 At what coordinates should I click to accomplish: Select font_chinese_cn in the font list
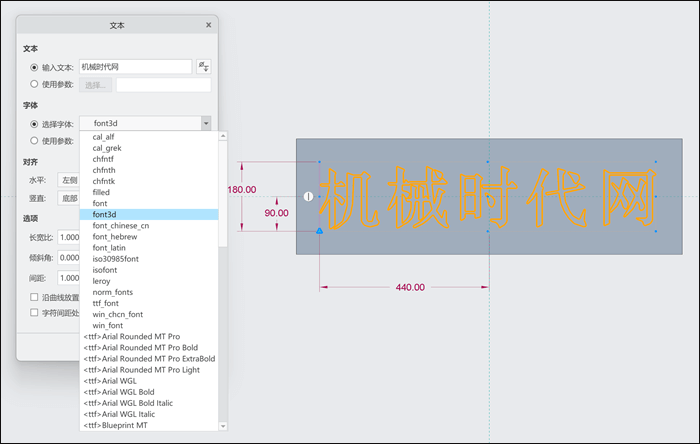click(x=149, y=226)
